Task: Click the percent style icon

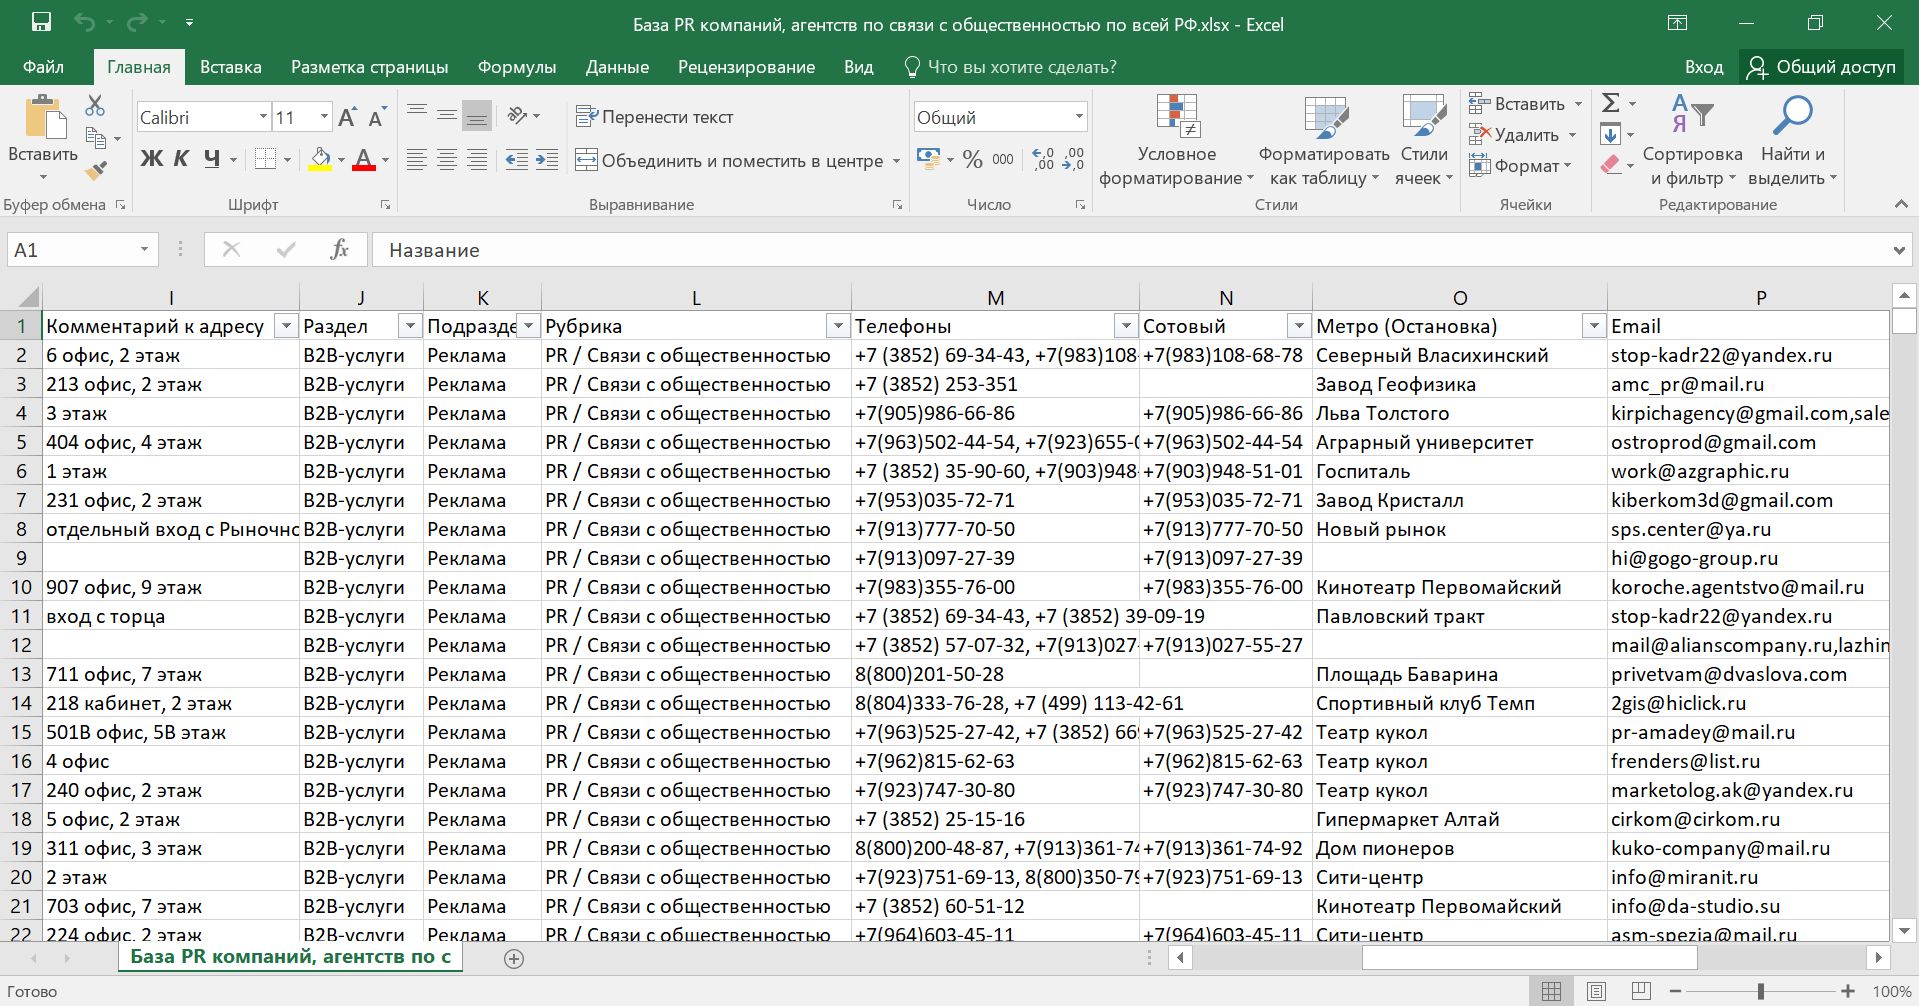Action: [972, 160]
